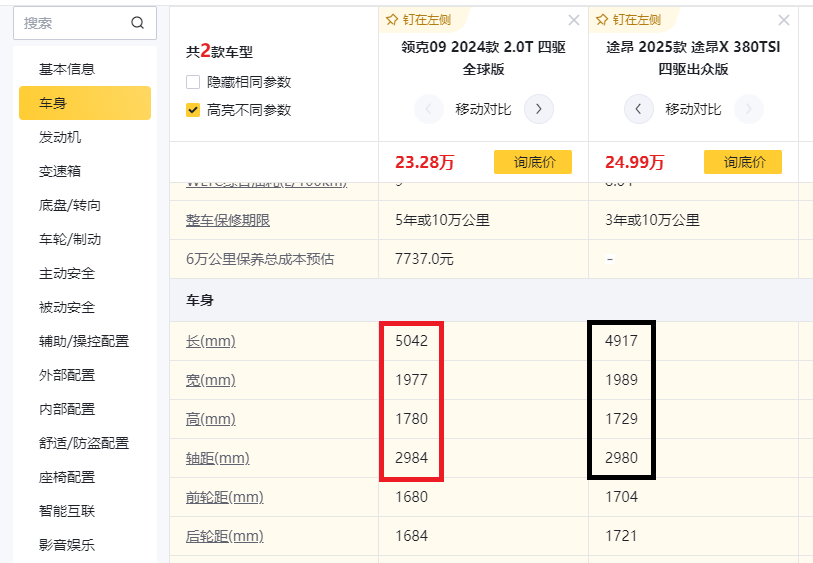The image size is (813, 563).
Task: Move 途昂 column right with arrow
Action: click(x=749, y=109)
